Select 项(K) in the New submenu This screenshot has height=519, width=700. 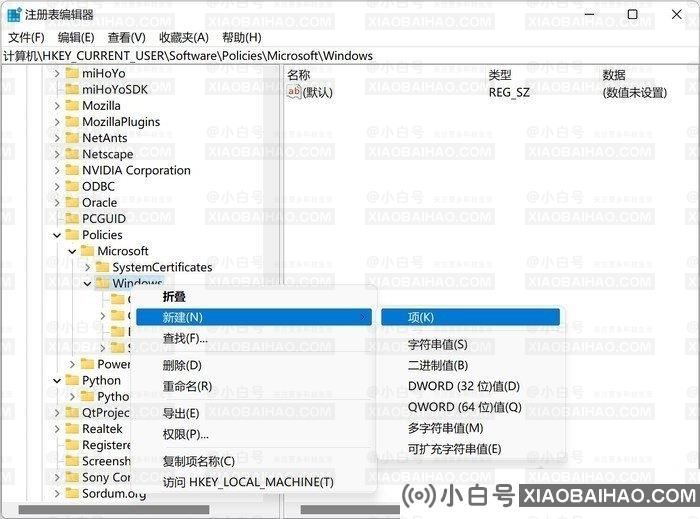[x=471, y=317]
